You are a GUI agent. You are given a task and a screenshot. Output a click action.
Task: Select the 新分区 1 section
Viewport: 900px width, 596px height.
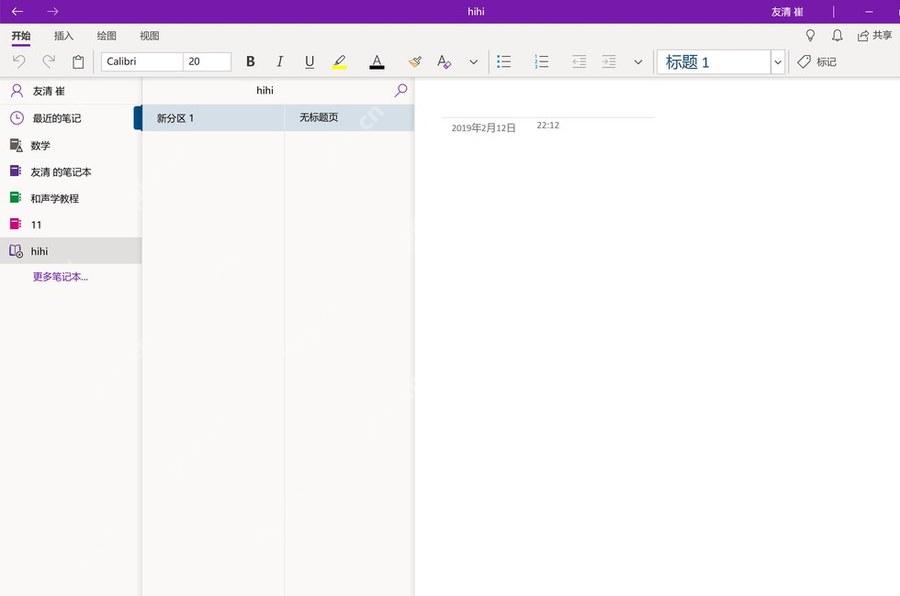coord(213,118)
